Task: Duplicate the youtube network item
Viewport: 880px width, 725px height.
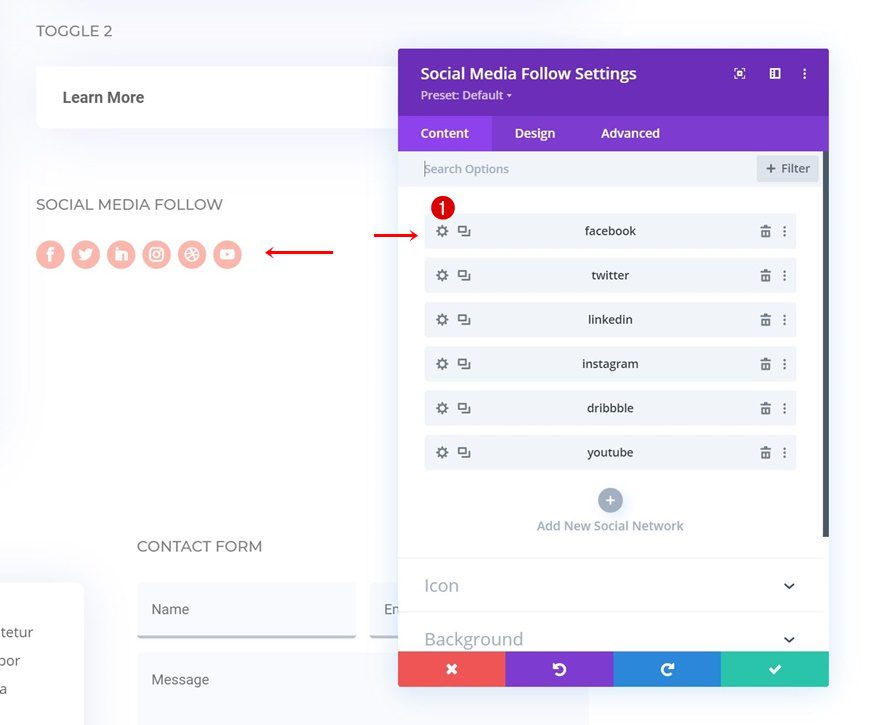Action: 464,453
